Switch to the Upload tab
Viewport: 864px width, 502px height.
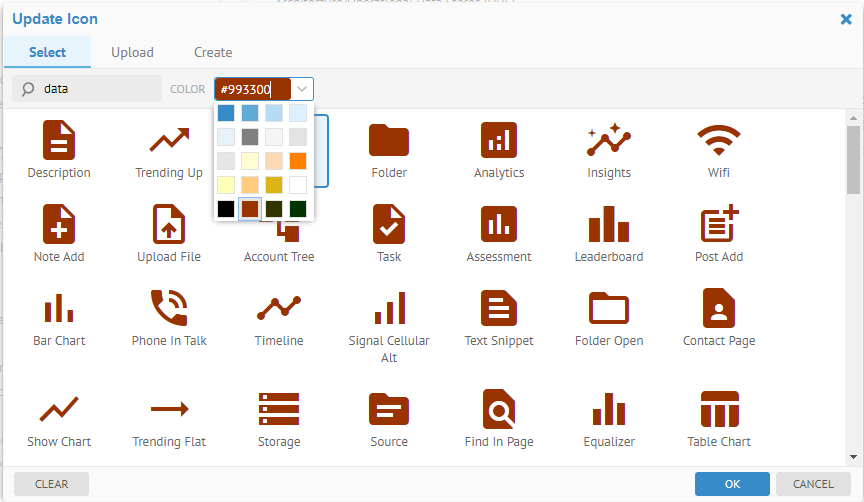tap(132, 52)
